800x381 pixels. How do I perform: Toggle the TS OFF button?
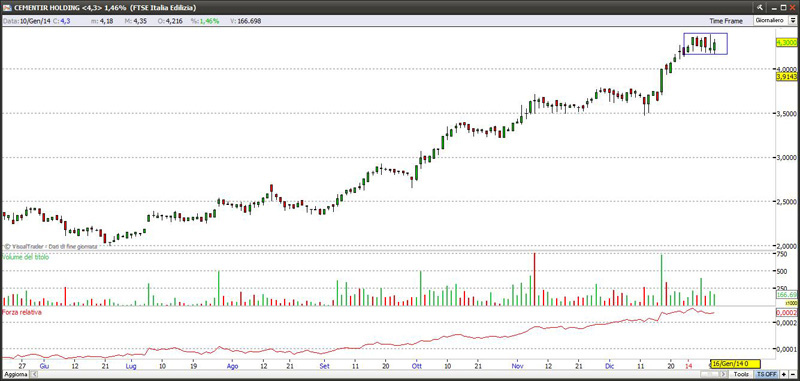766,374
